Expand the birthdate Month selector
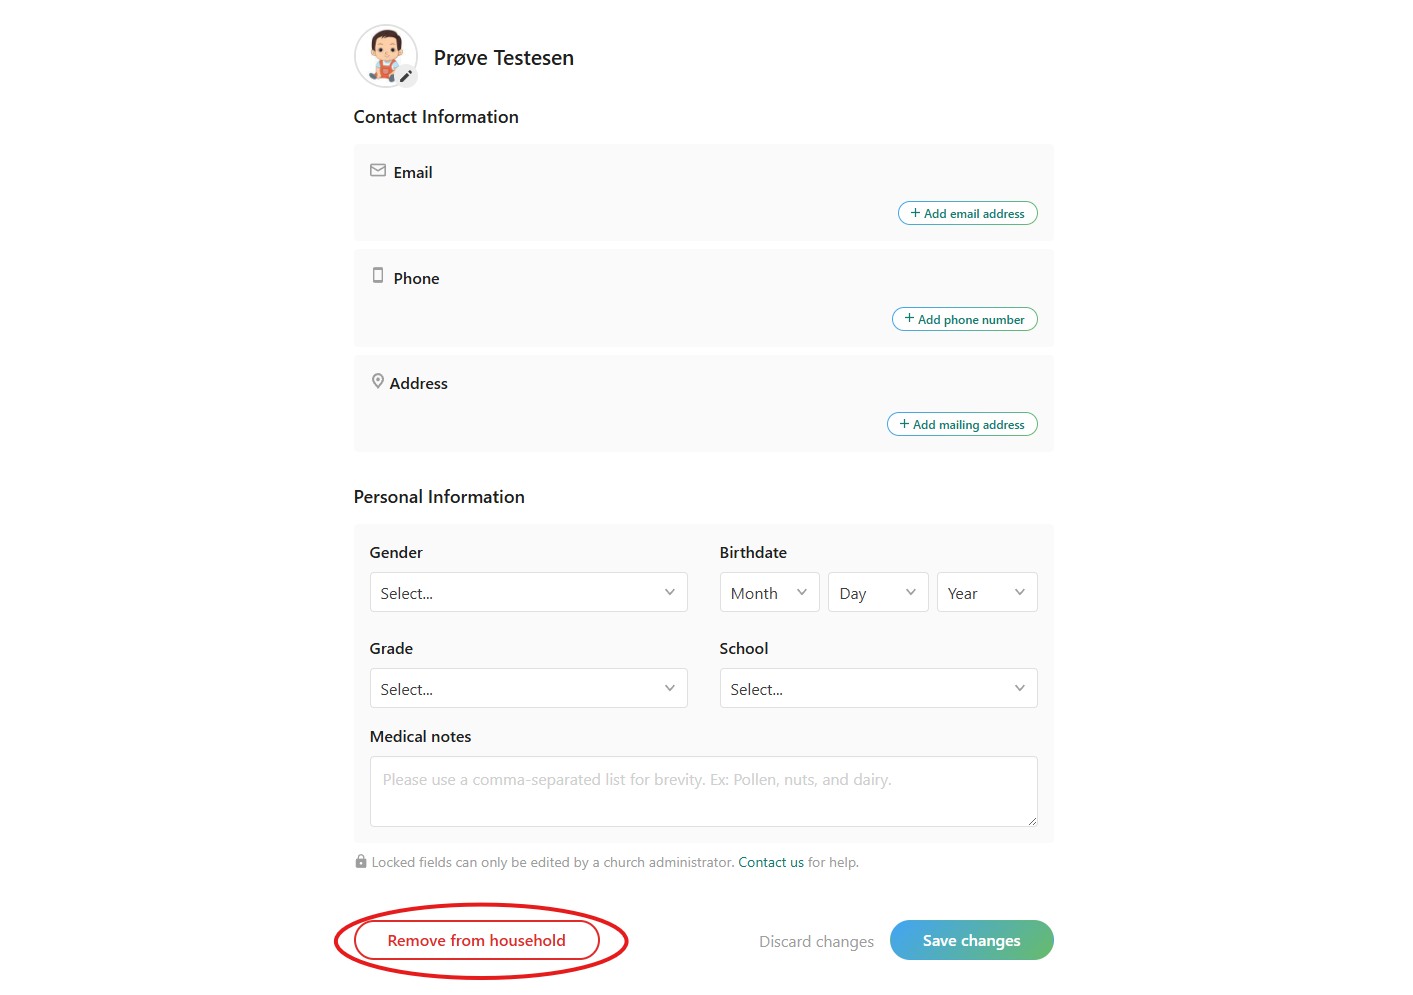Image resolution: width=1413 pixels, height=995 pixels. coord(769,593)
